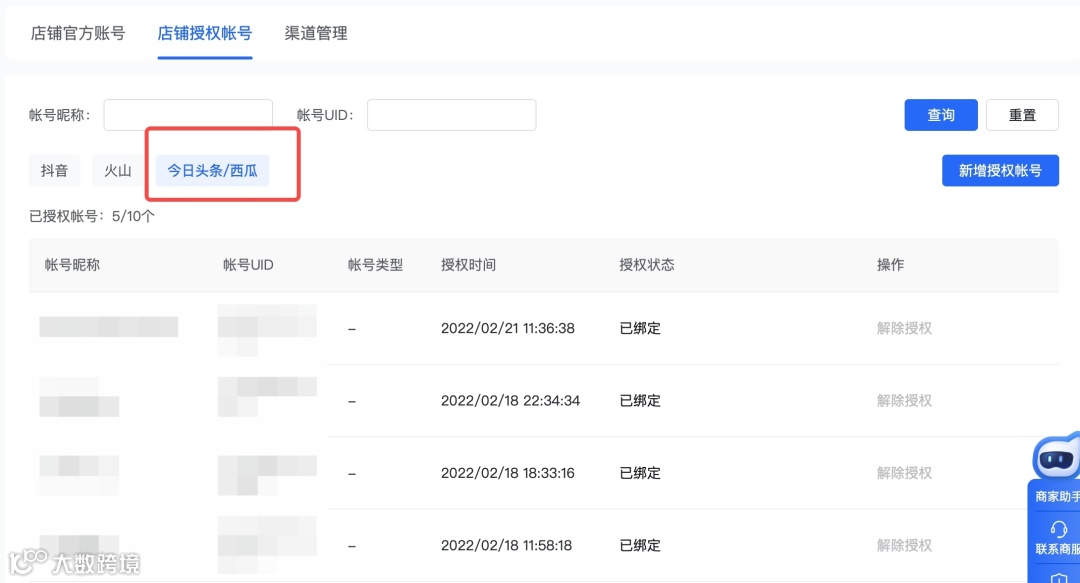Click 新增授权帐号 button
This screenshot has width=1080, height=583.
[x=1000, y=170]
